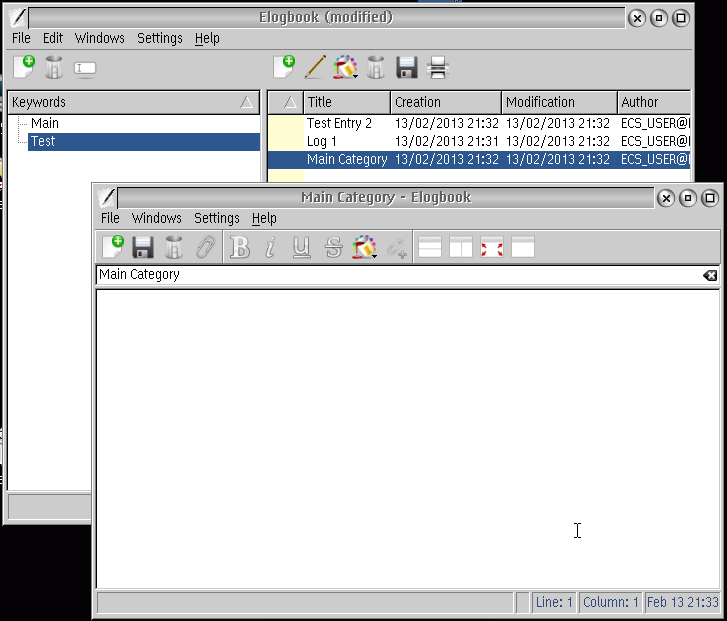The height and width of the screenshot is (621, 727).
Task: Click the rename keyword icon
Action: coord(86,68)
